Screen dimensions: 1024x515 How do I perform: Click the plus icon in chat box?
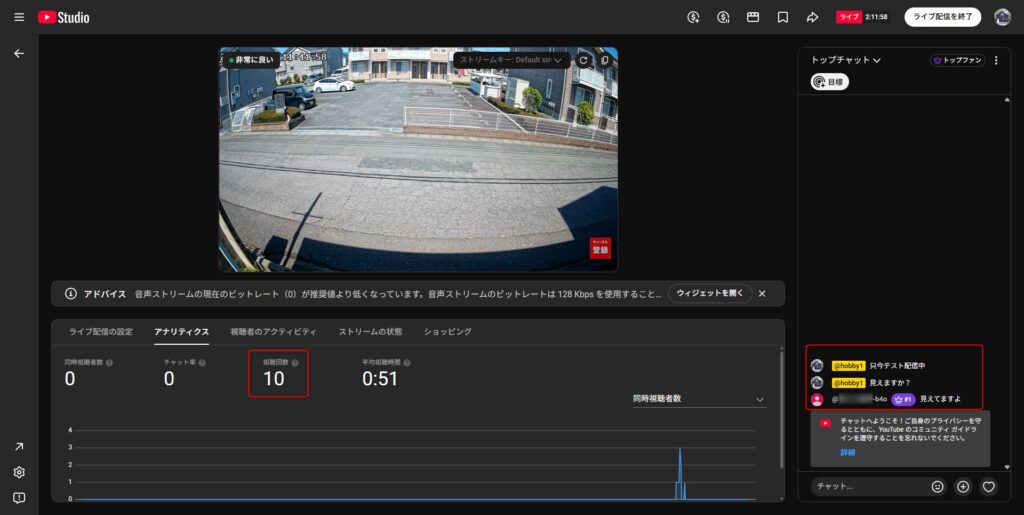click(963, 486)
